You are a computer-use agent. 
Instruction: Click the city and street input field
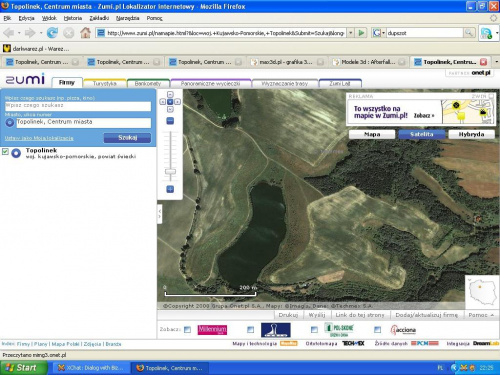coord(83,122)
